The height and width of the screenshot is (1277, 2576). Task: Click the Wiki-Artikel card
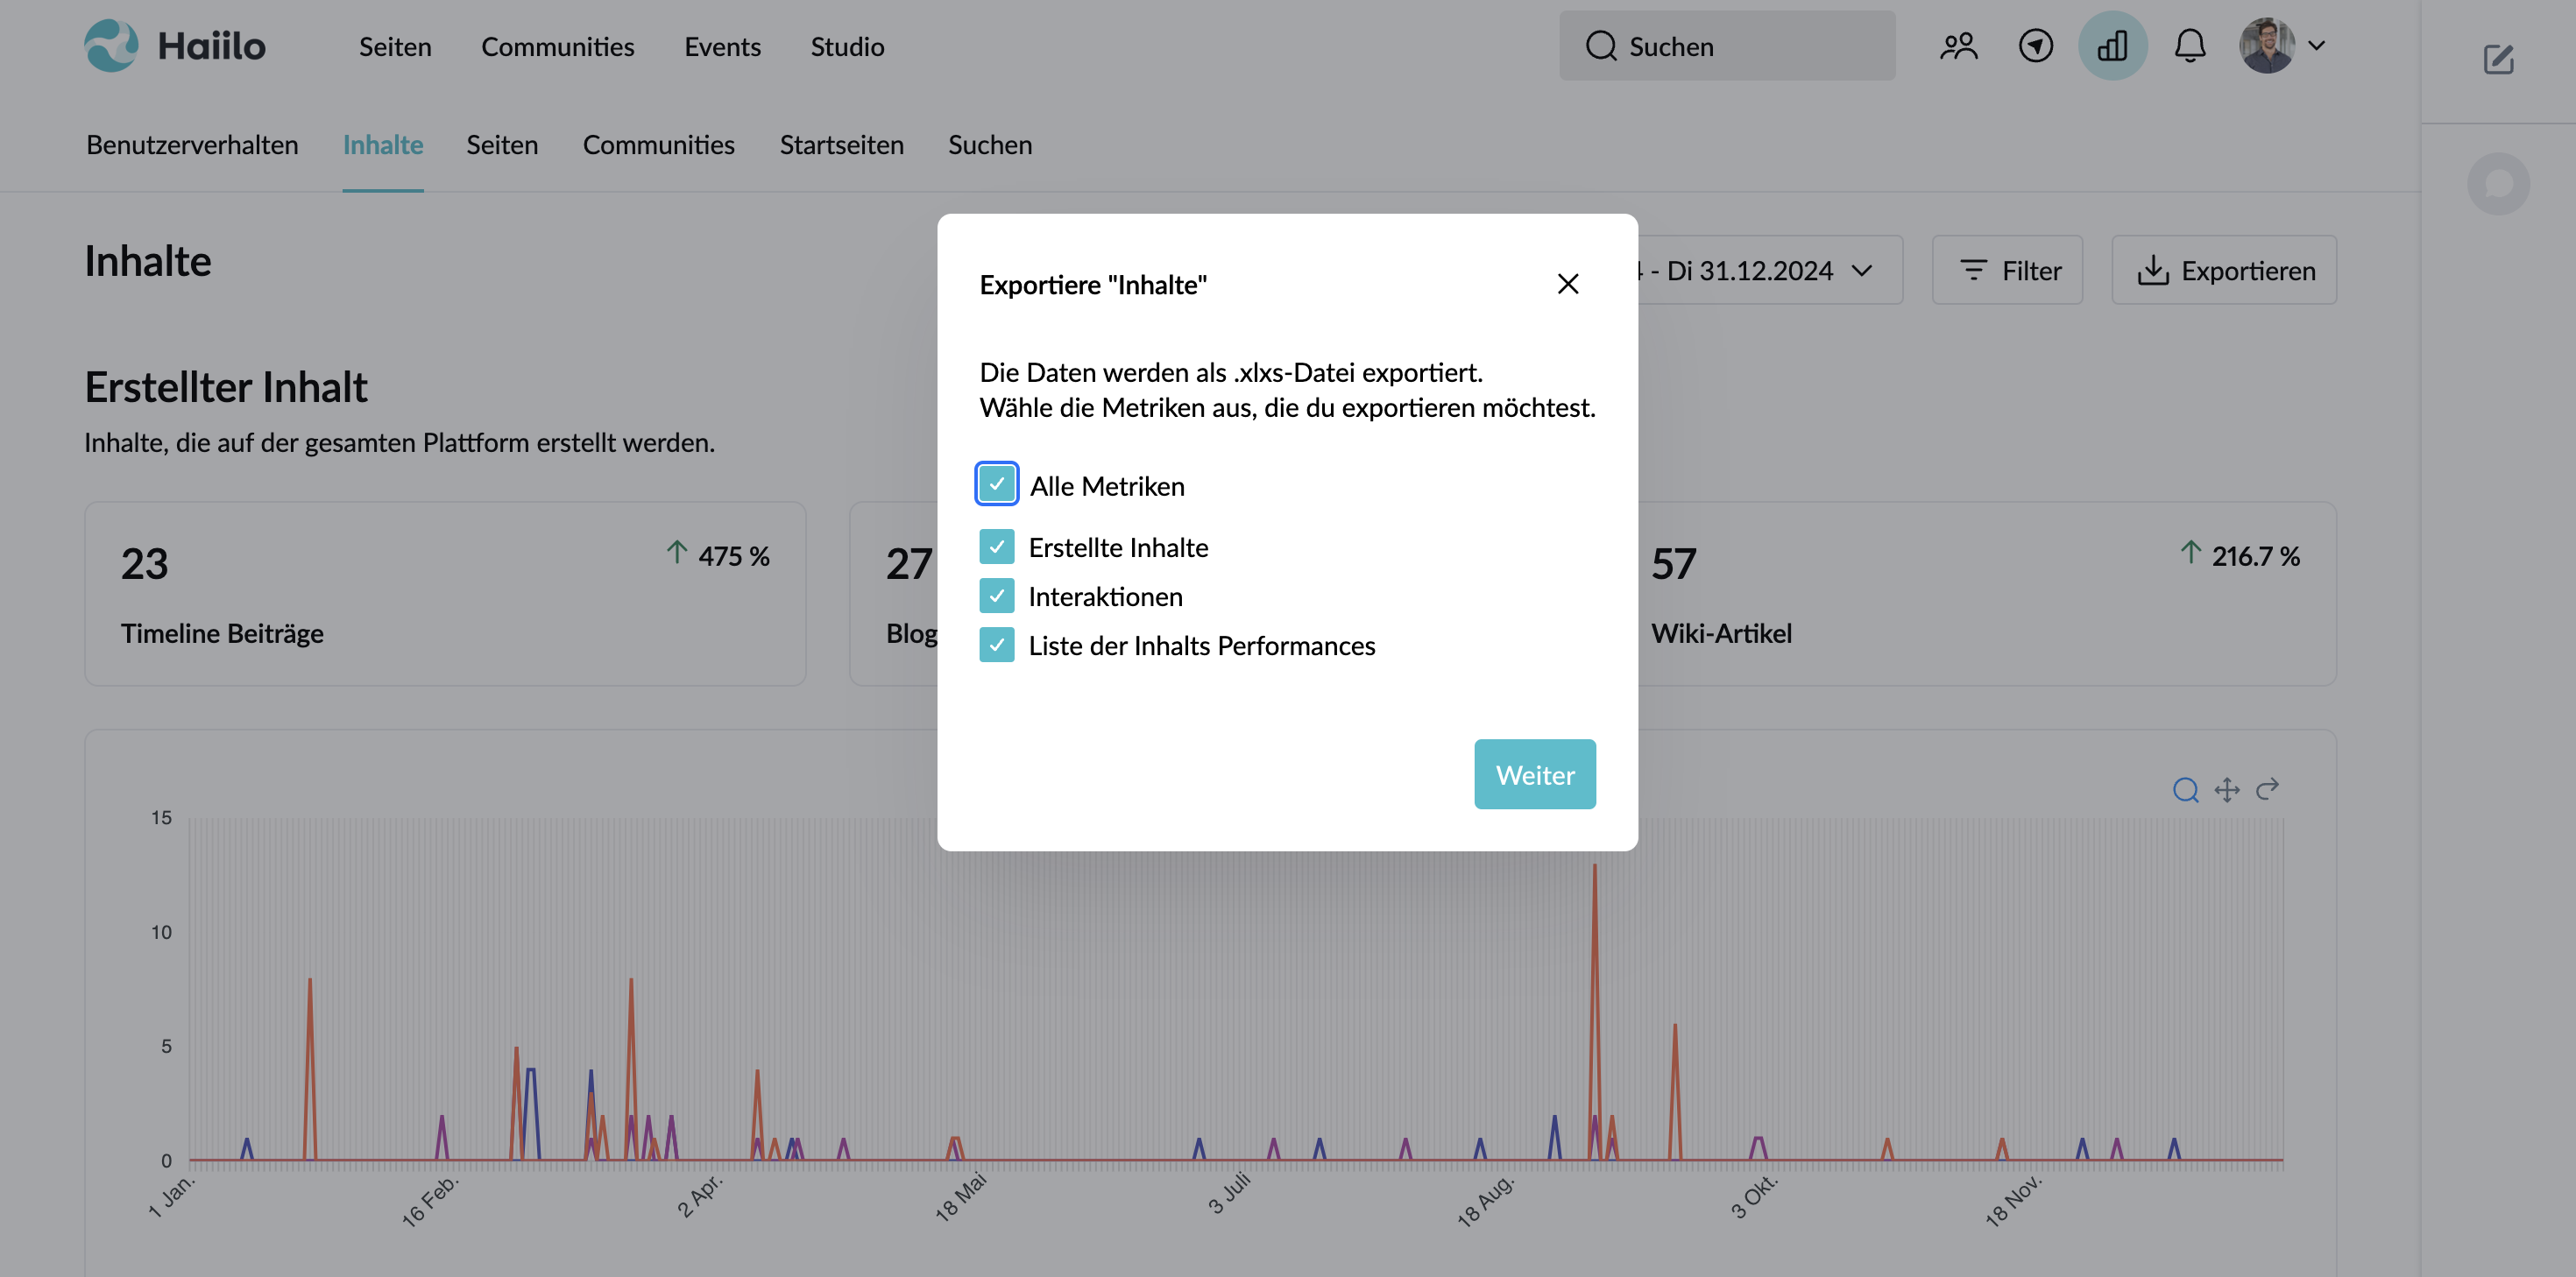1986,594
